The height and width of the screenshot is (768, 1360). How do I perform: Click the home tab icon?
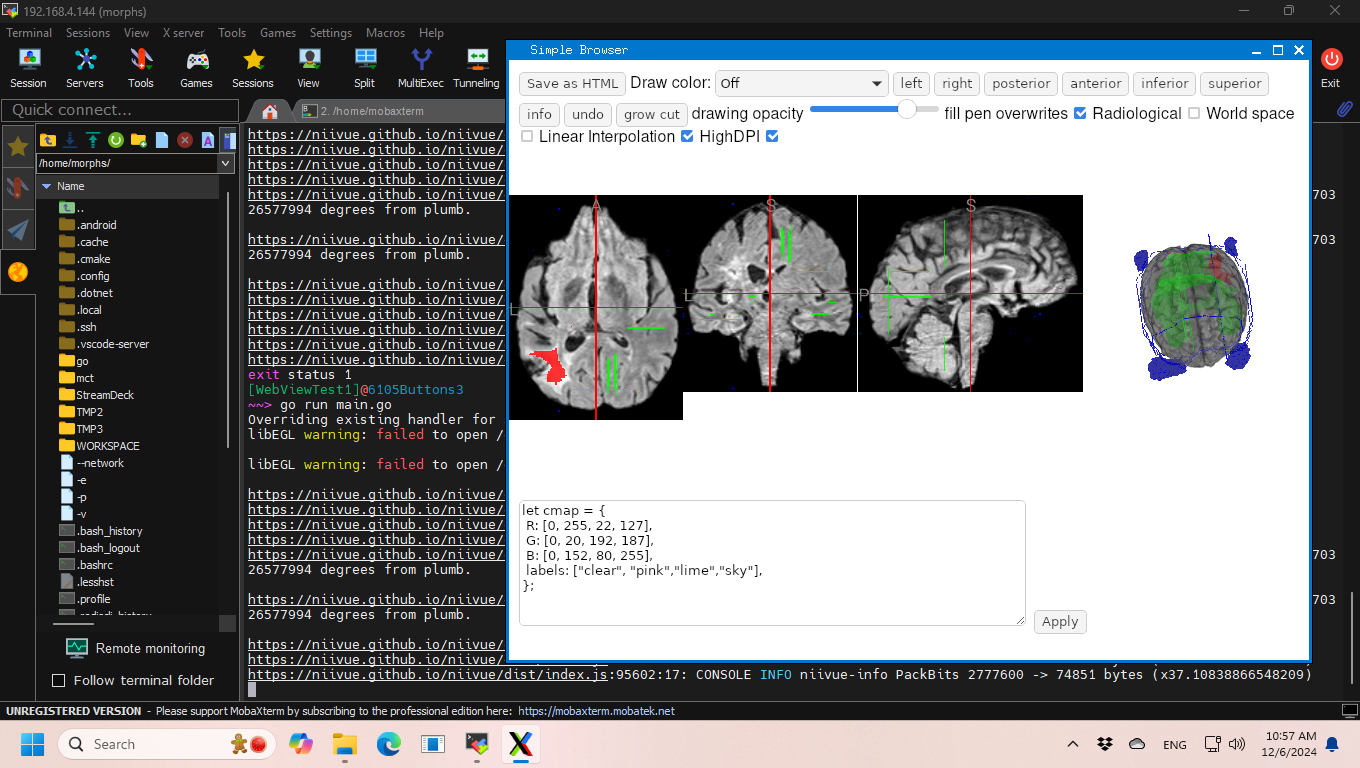(269, 111)
